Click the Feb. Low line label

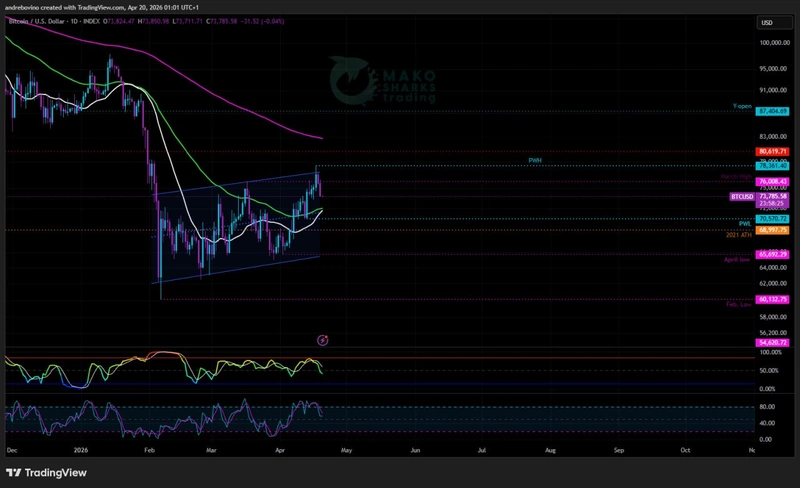738,304
